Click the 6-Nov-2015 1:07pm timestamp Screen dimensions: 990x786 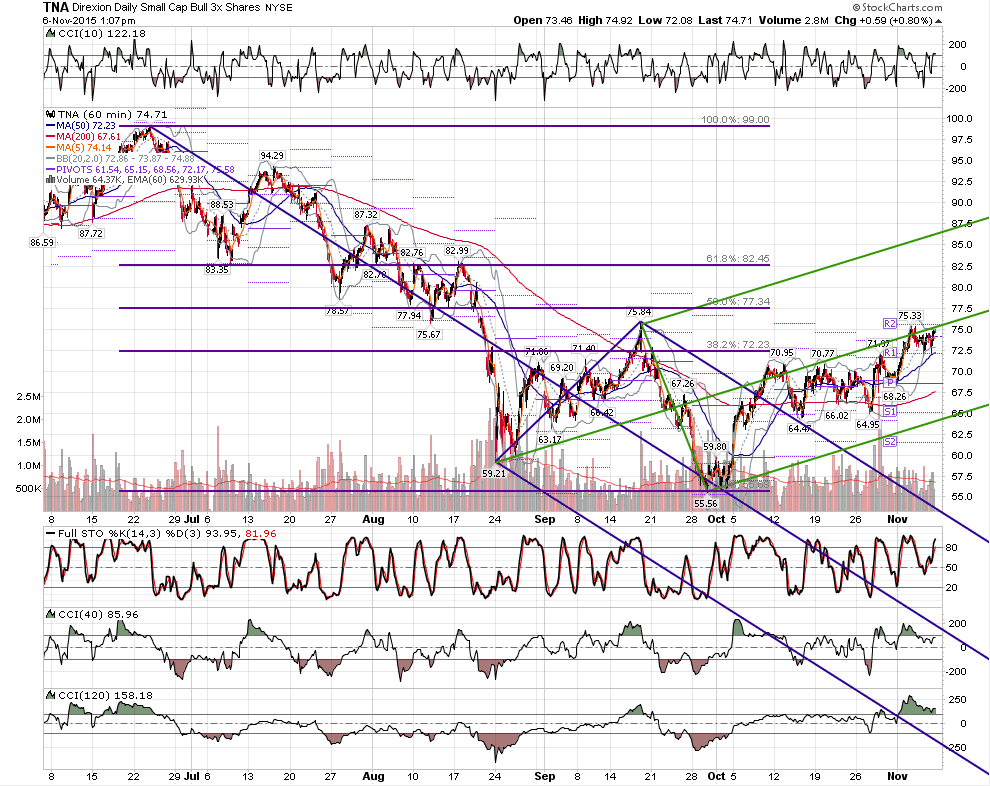(89, 20)
